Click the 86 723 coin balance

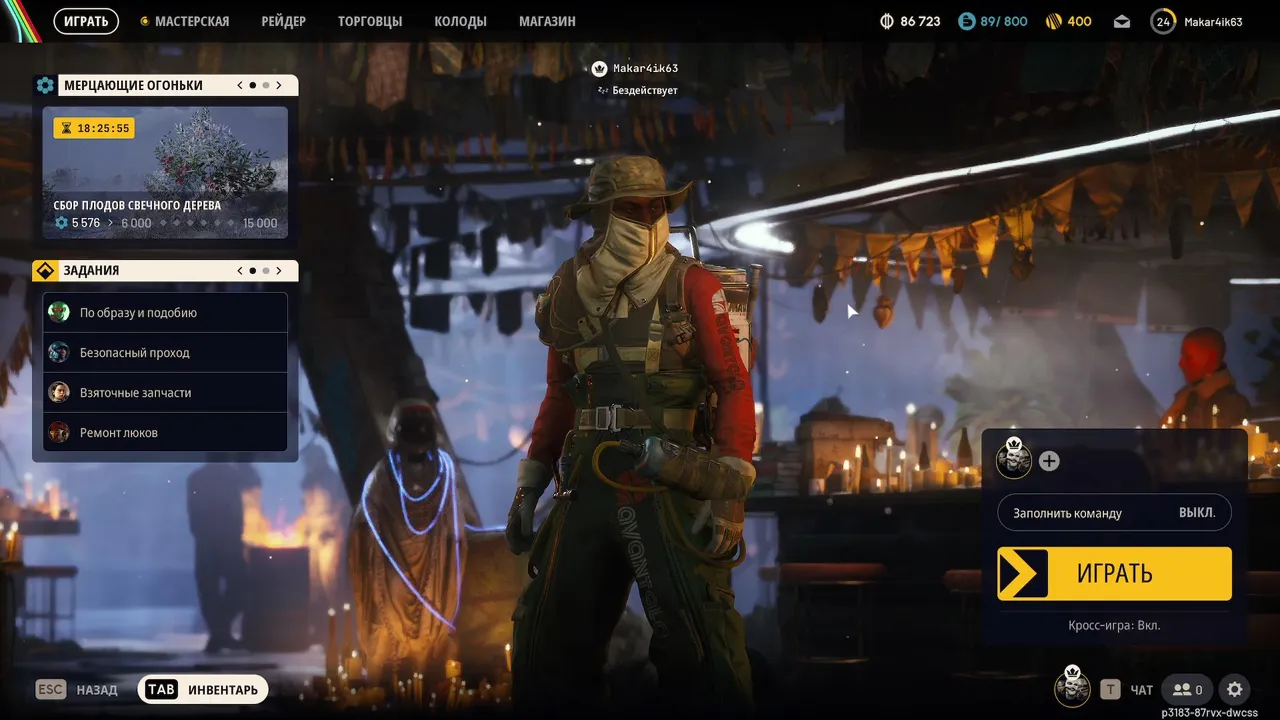[x=920, y=21]
